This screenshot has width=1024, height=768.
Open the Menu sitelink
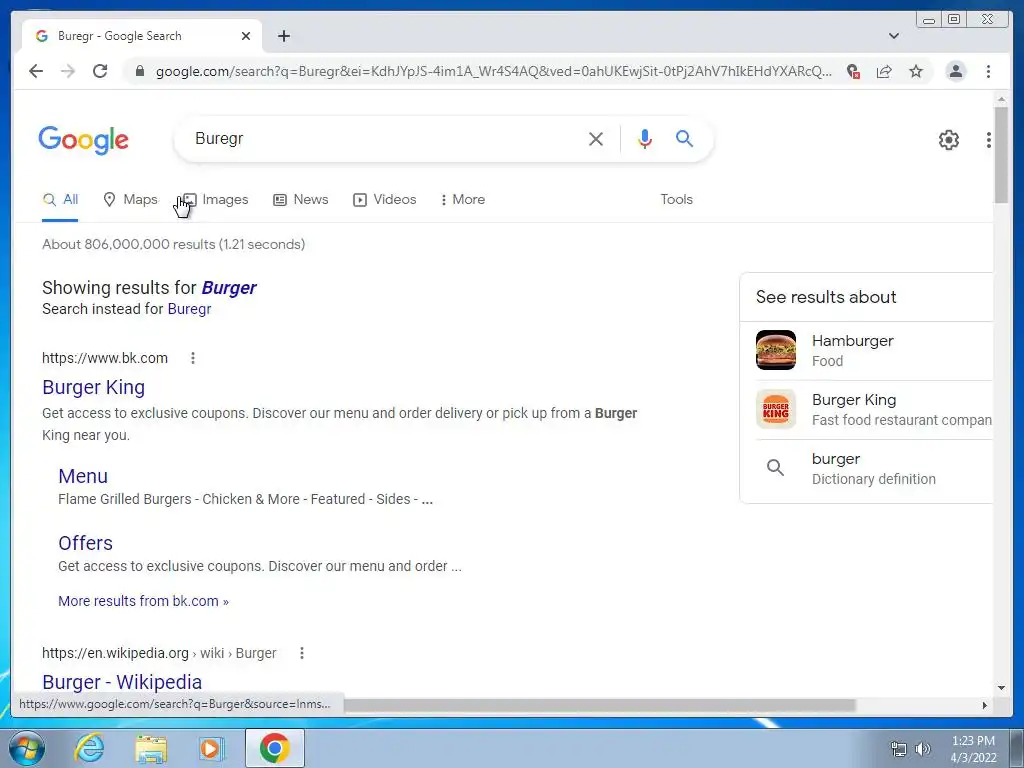83,476
